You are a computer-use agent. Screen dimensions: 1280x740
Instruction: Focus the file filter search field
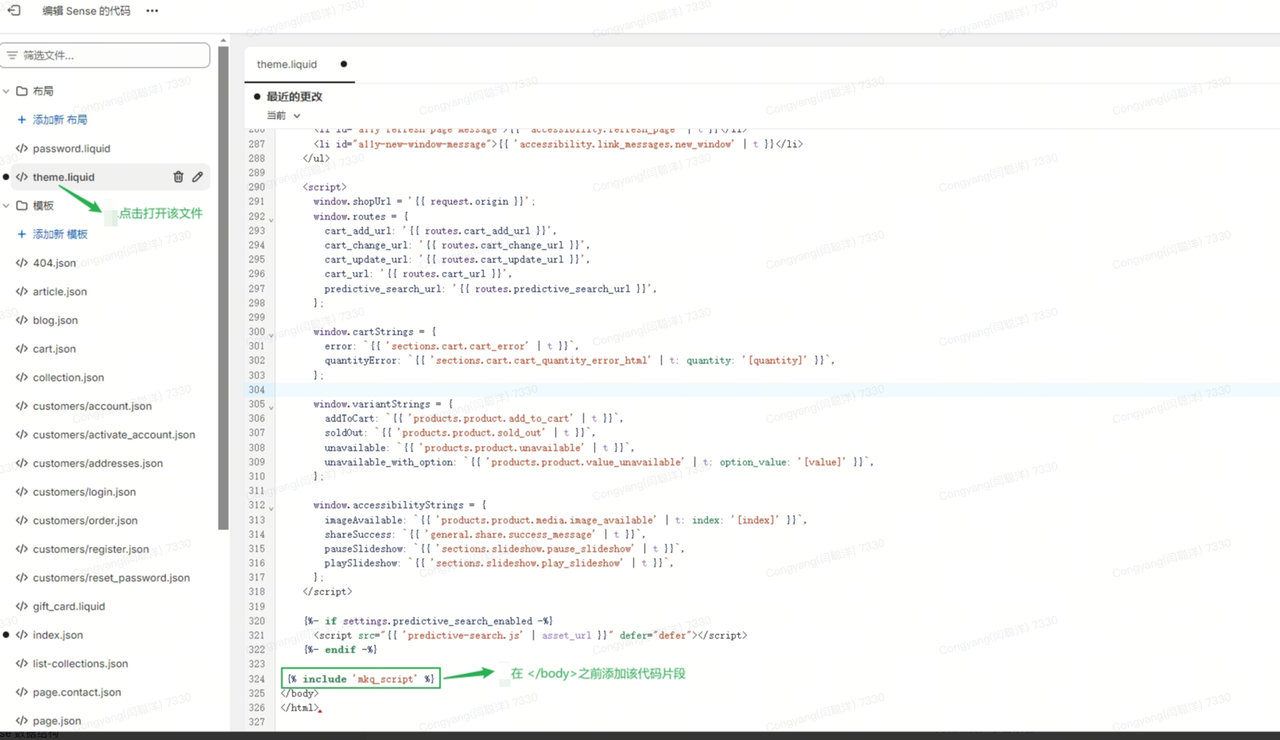click(106, 55)
